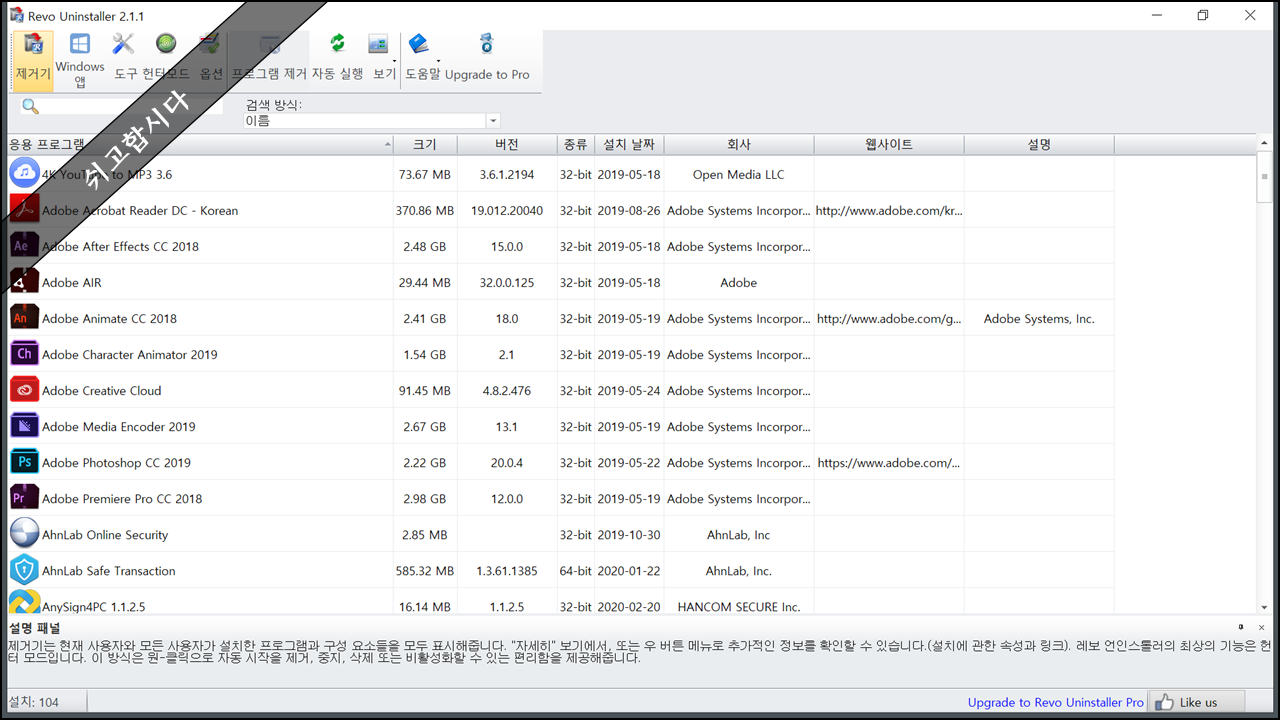1280x720 pixels.
Task: Close the 설명 패널 description panel
Action: (x=1262, y=626)
